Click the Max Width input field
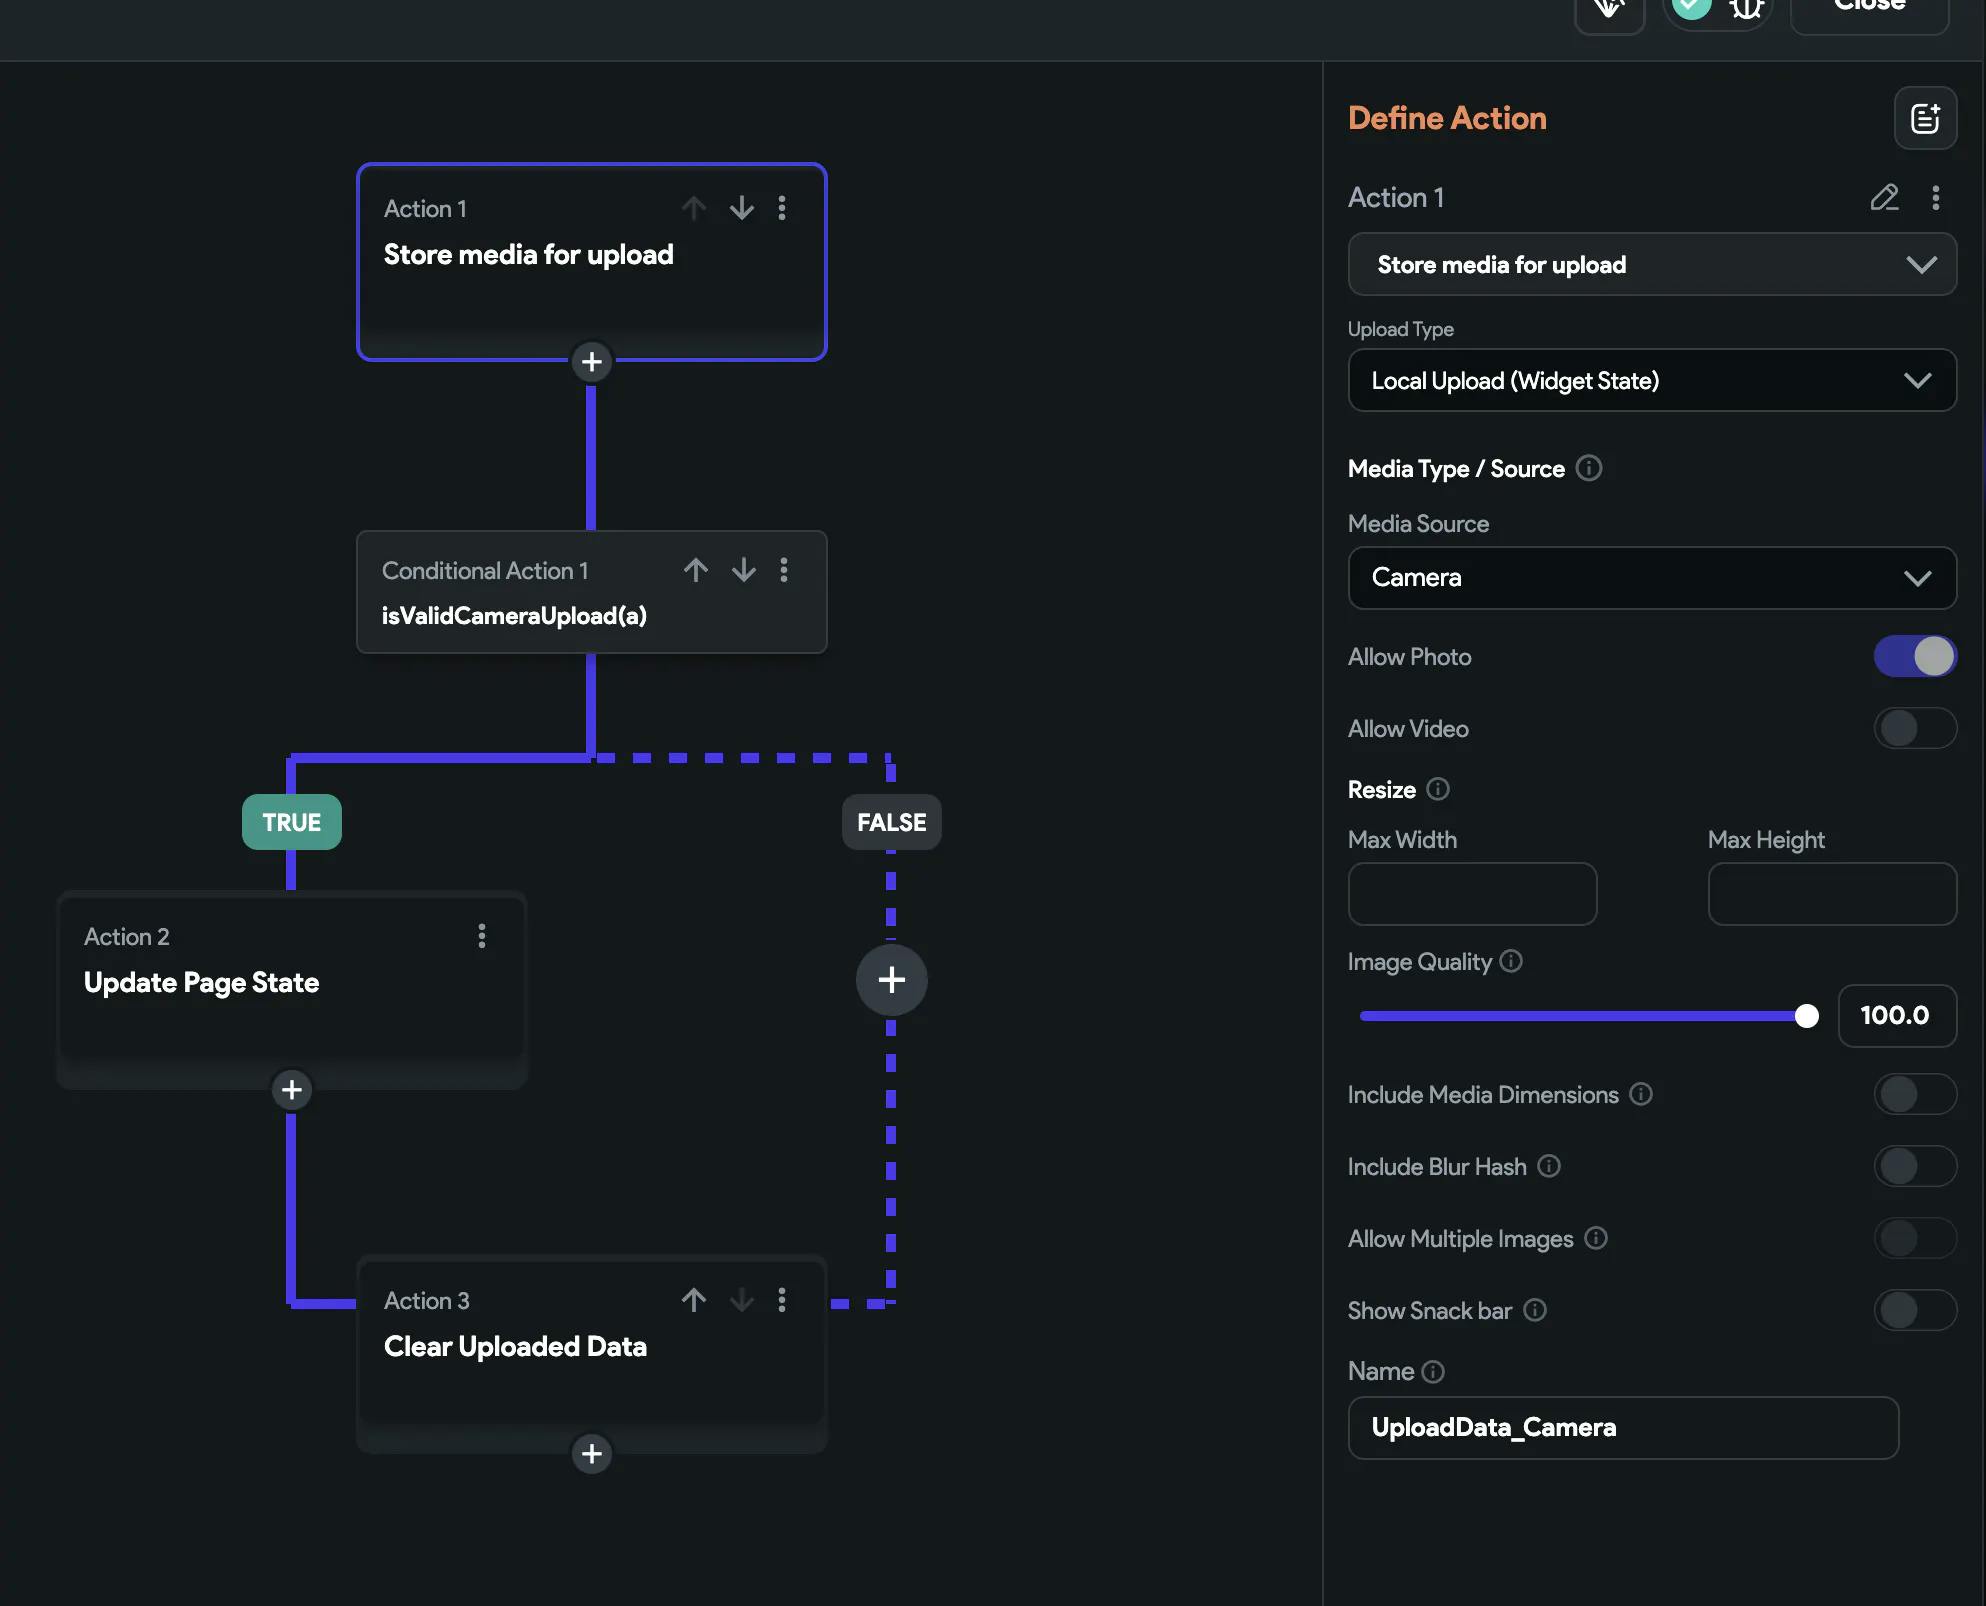1986x1606 pixels. pos(1472,894)
